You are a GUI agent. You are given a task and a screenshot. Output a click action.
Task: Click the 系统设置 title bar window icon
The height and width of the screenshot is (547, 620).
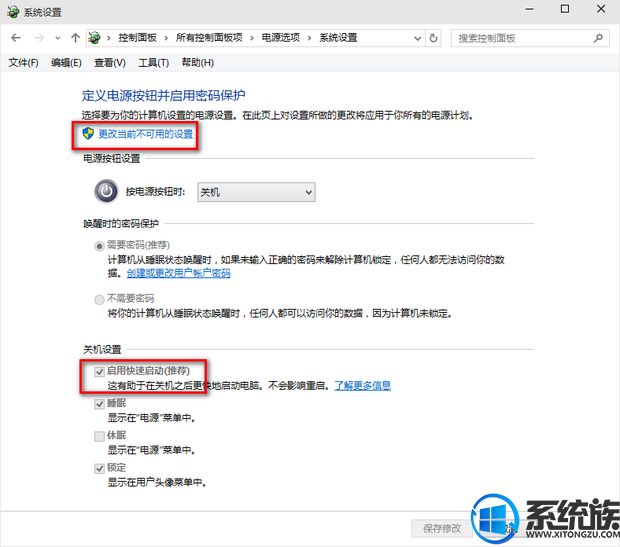coord(13,11)
